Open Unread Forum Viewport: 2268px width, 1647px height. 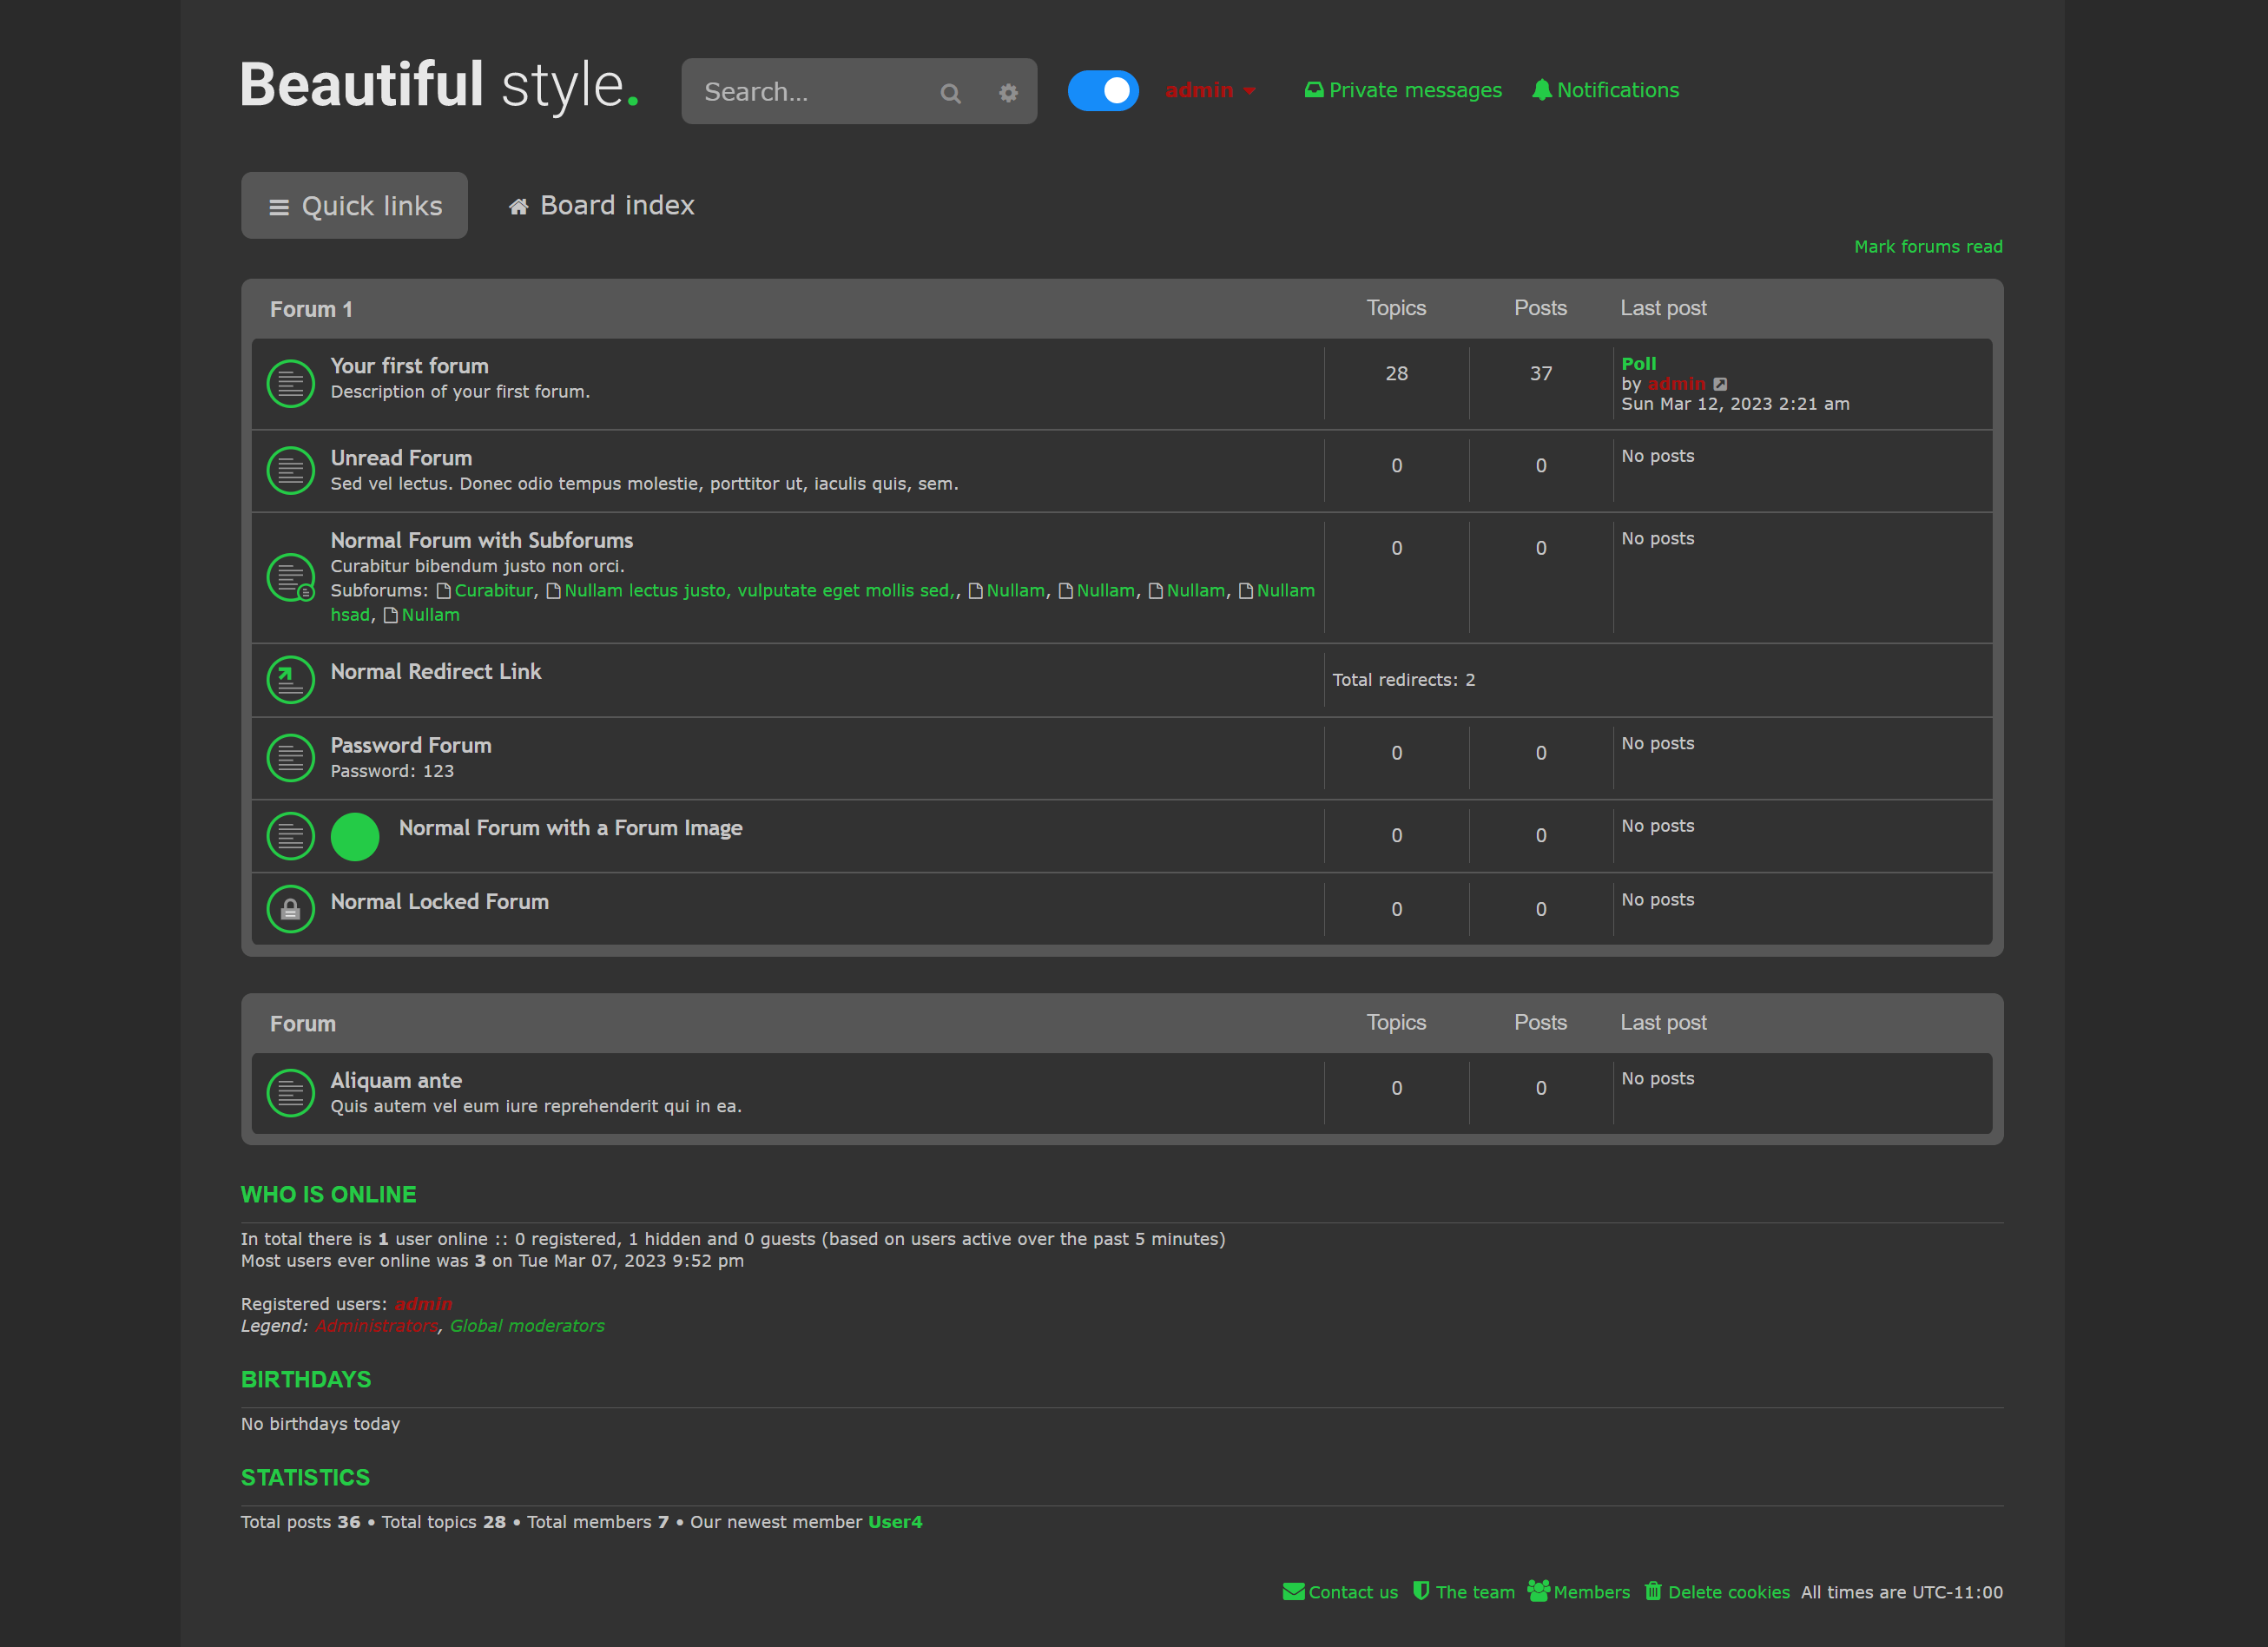(x=401, y=458)
